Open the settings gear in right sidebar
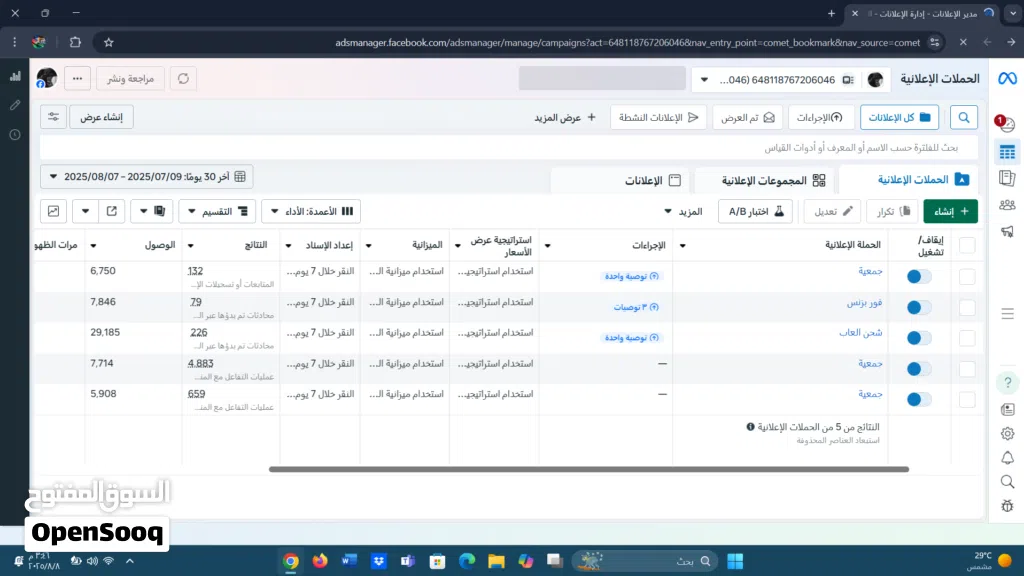Screen dimensions: 1024x576 point(1007,433)
